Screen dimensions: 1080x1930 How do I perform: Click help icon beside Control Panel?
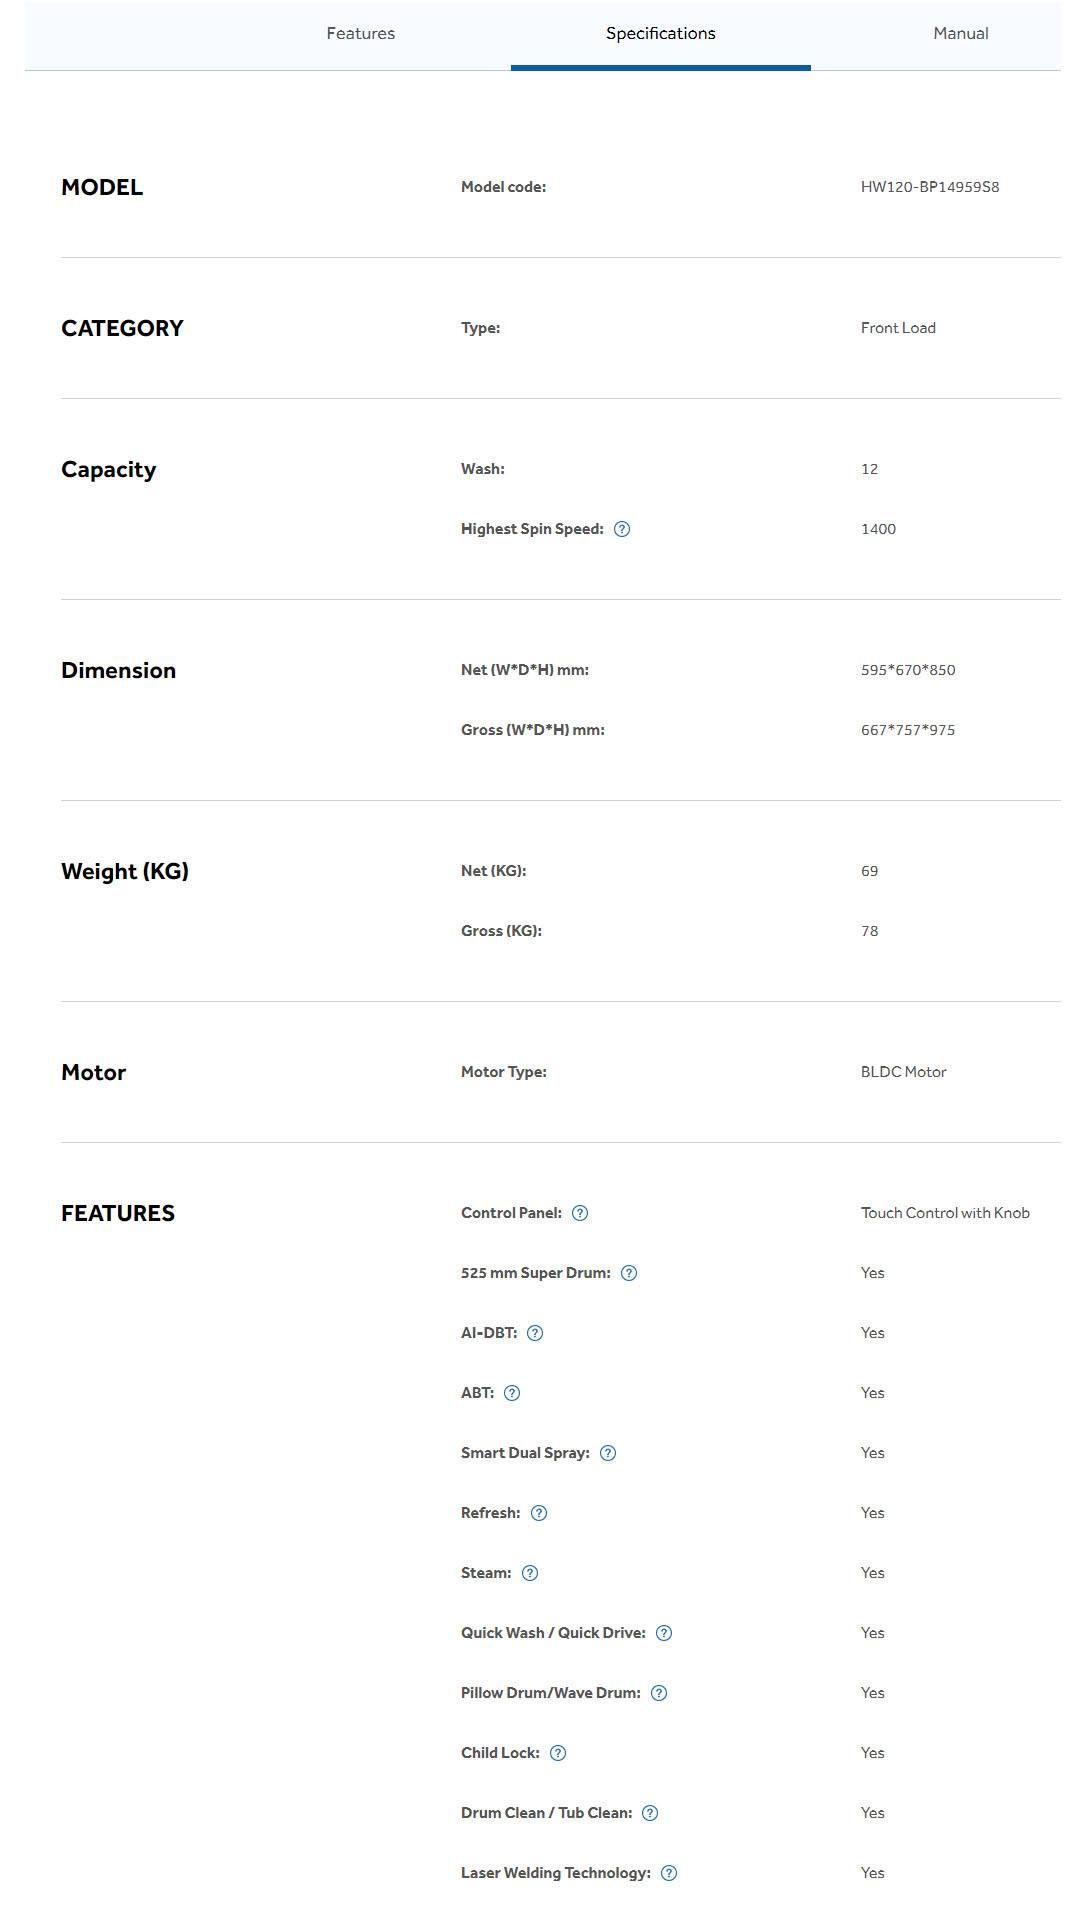580,1213
